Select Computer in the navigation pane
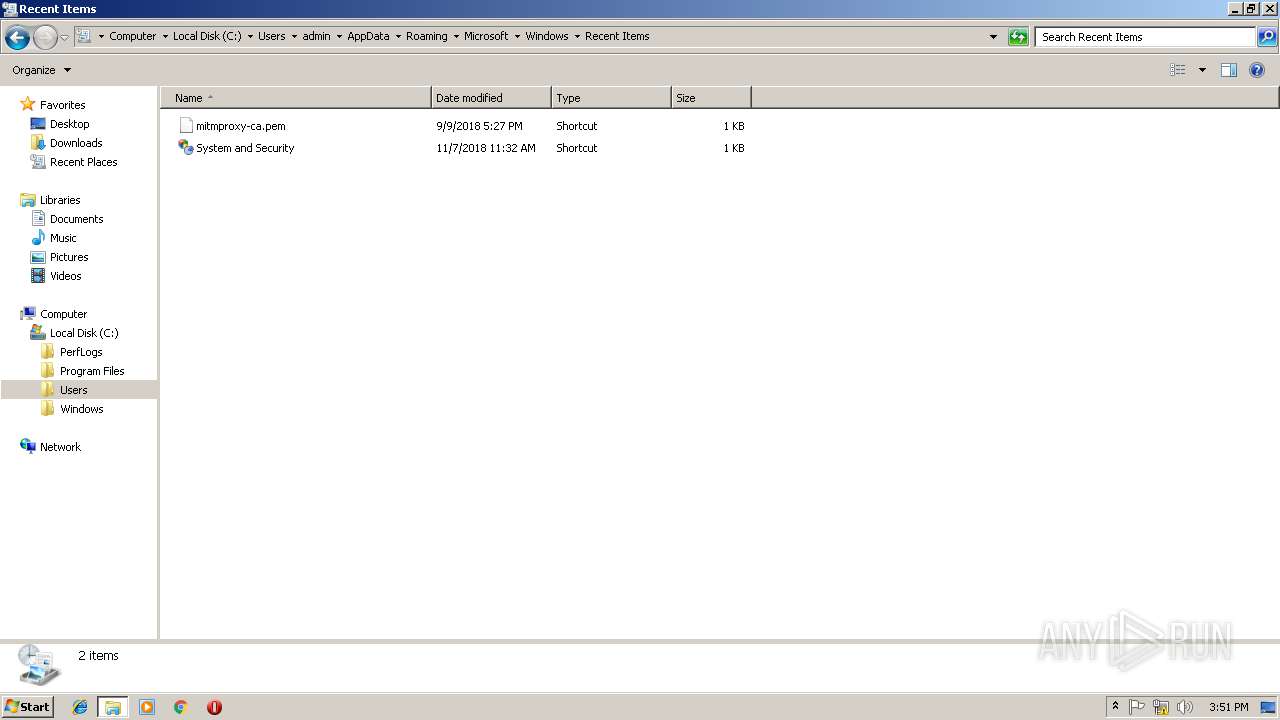This screenshot has width=1280, height=720. click(63, 314)
